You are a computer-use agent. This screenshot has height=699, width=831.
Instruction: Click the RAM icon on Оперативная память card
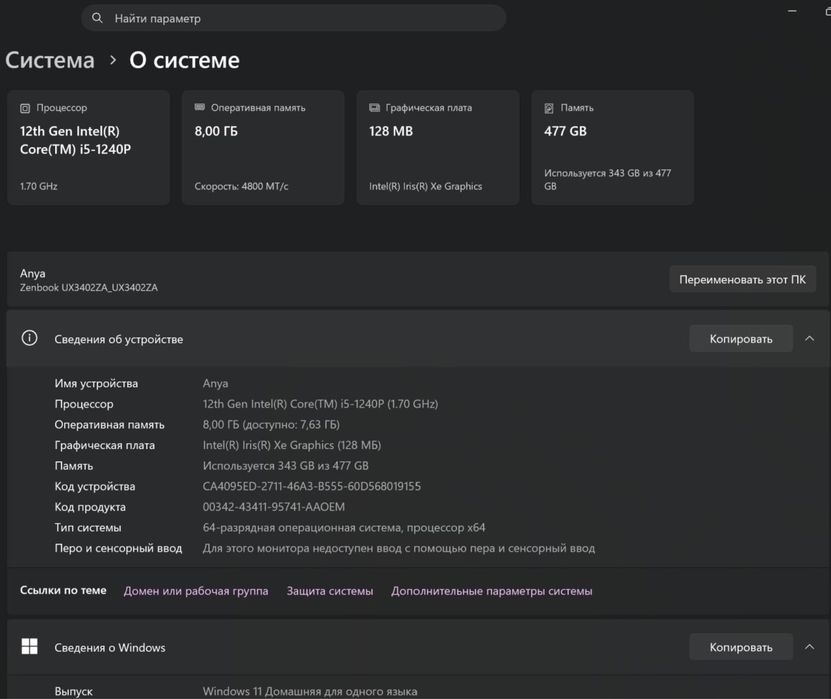click(x=199, y=107)
